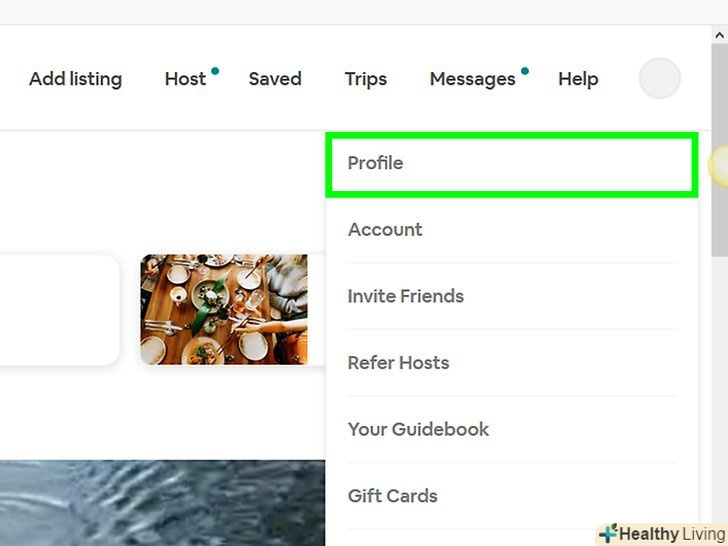Open the dining table photo card
This screenshot has width=728, height=546.
224,309
